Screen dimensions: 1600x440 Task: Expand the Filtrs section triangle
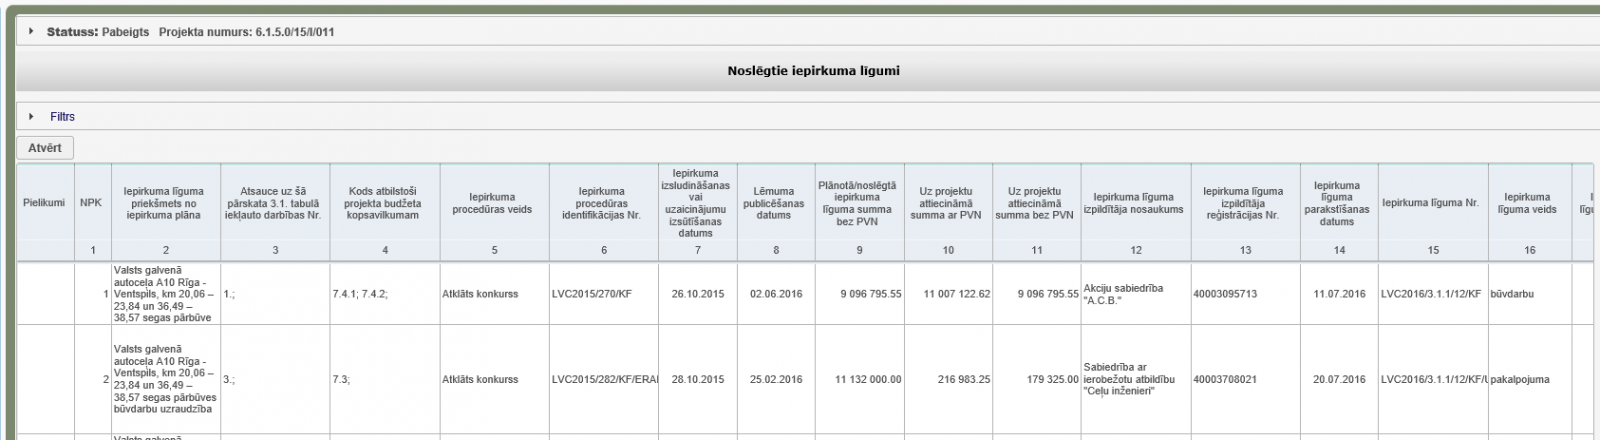click(x=32, y=117)
